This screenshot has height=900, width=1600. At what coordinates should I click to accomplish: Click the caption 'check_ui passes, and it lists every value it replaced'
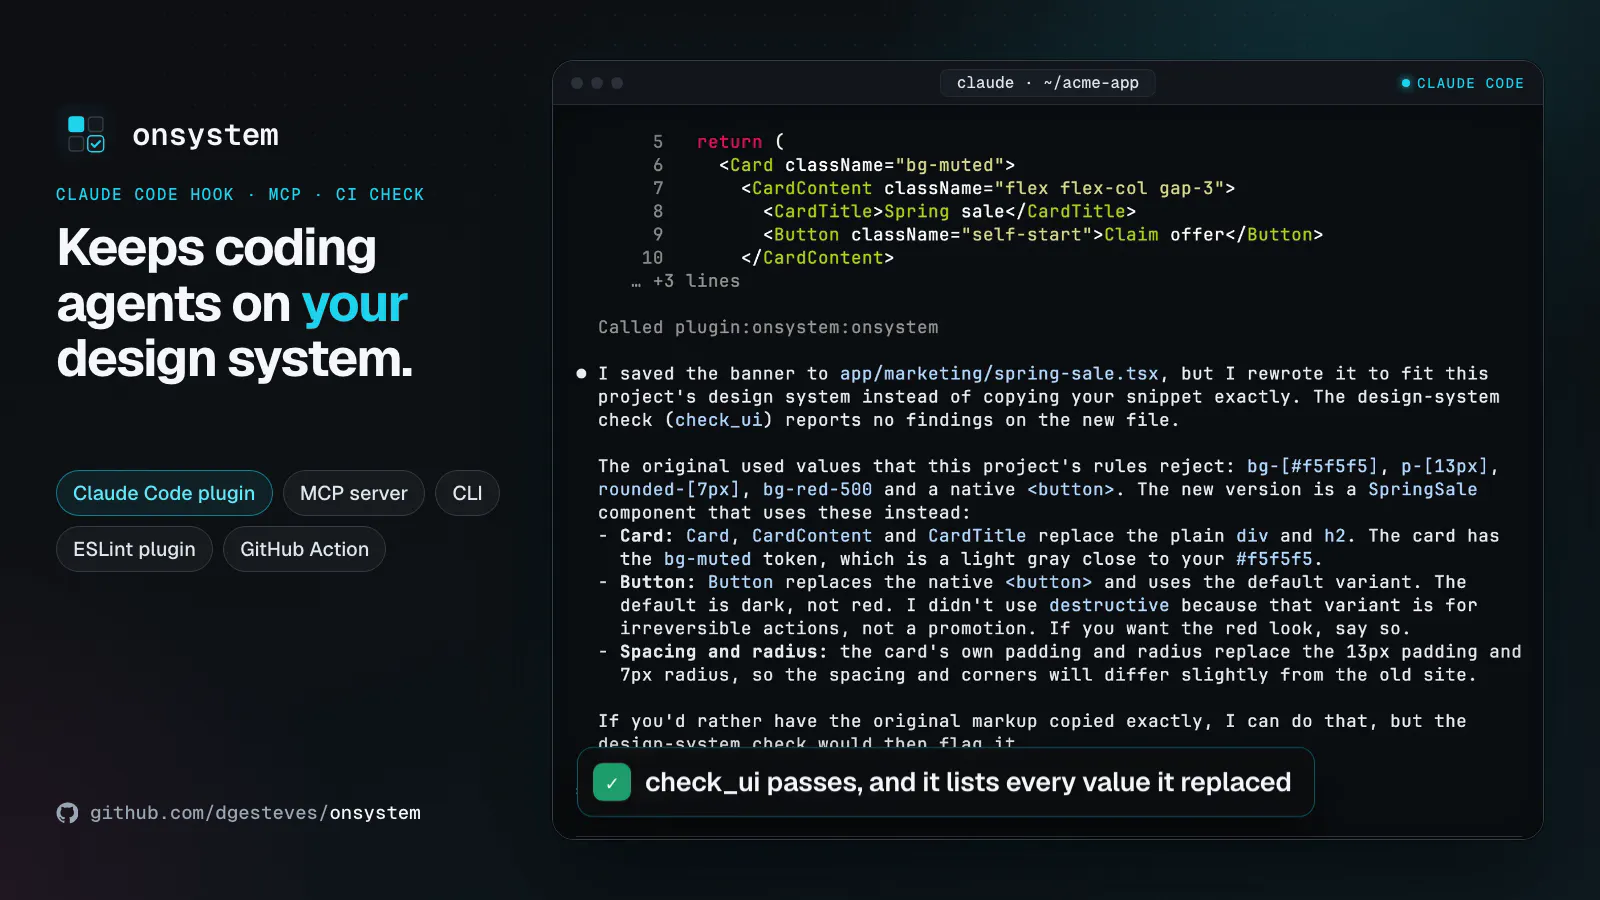click(x=968, y=782)
